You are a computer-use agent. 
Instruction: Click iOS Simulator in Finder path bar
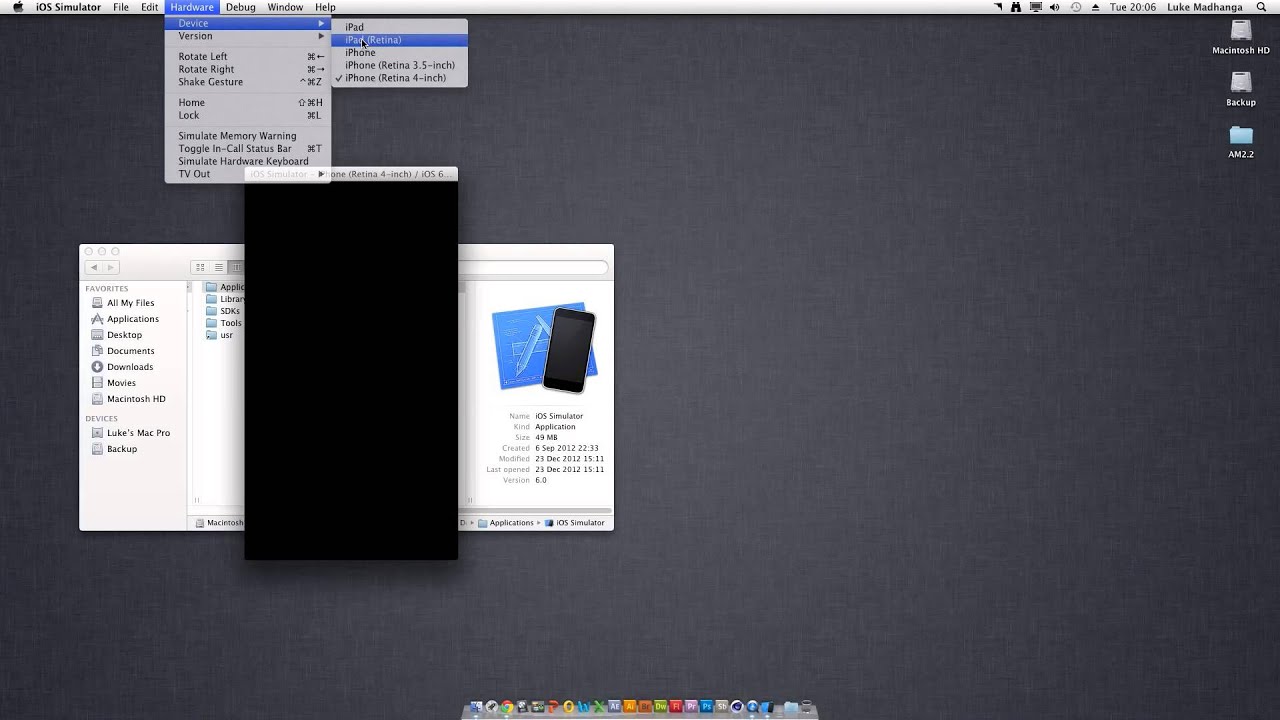[575, 523]
